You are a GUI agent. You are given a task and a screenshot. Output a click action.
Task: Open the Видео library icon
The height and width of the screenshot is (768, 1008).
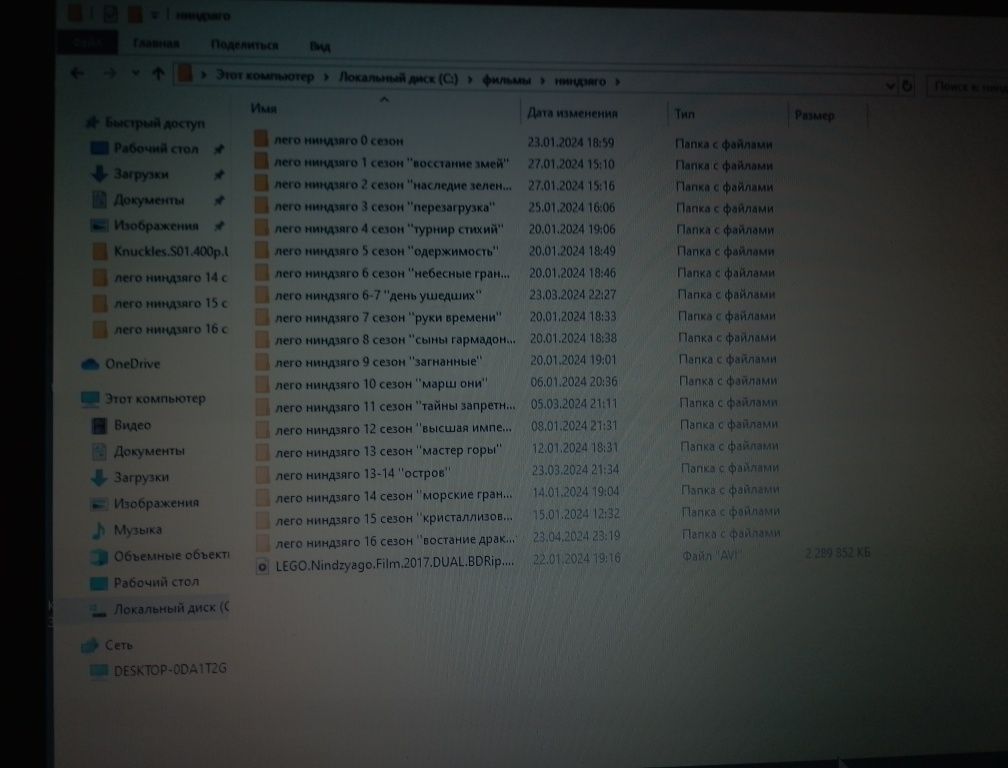[98, 425]
